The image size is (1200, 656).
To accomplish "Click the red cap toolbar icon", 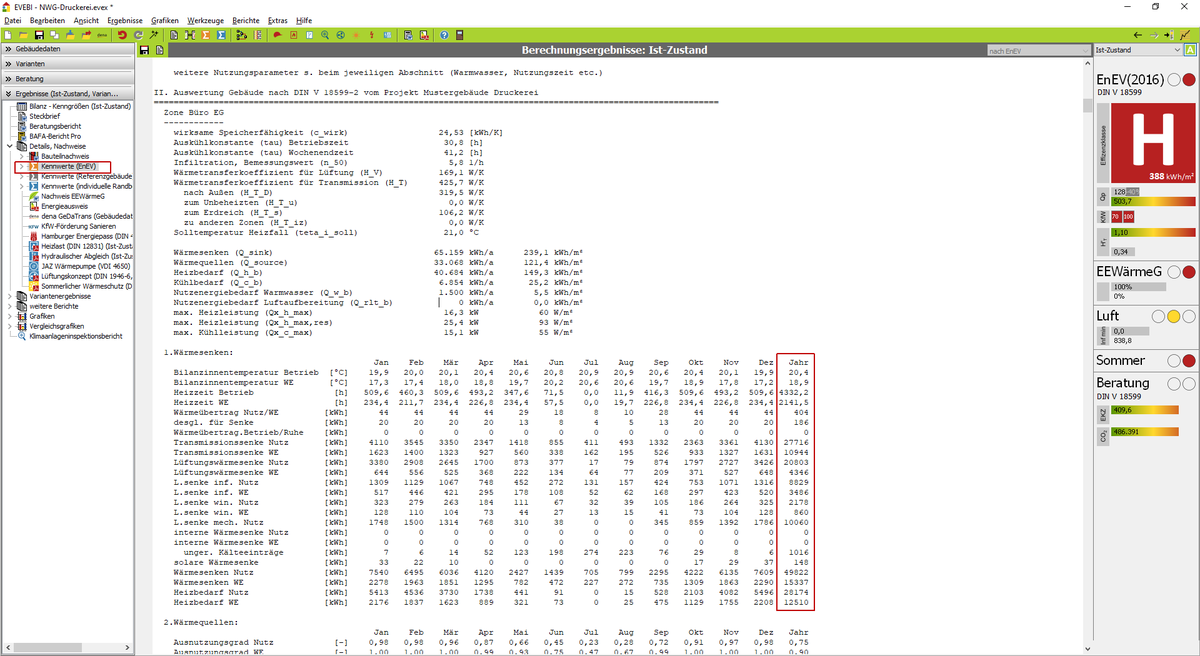I will coord(276,34).
